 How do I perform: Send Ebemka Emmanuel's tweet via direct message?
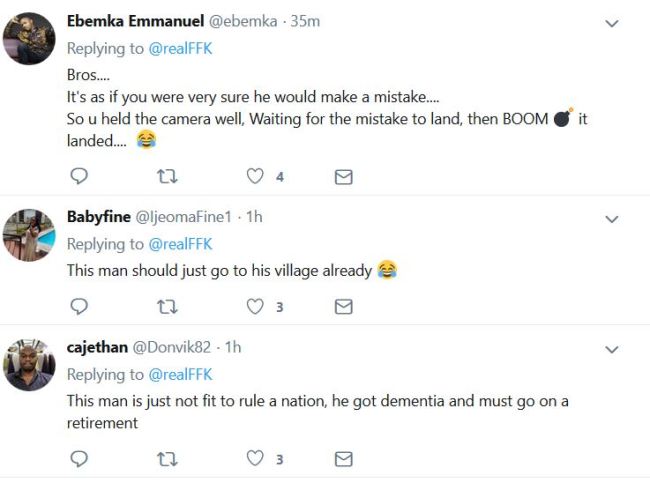pyautogui.click(x=344, y=177)
